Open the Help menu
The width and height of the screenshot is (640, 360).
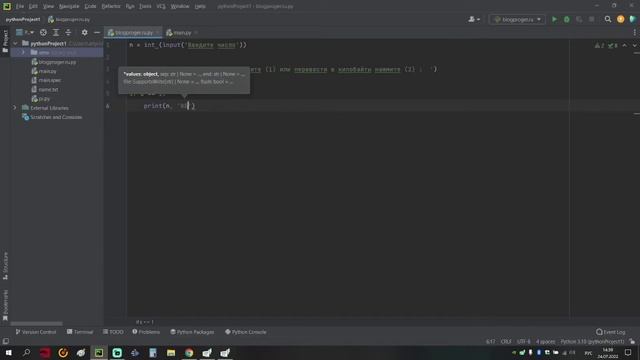200,6
